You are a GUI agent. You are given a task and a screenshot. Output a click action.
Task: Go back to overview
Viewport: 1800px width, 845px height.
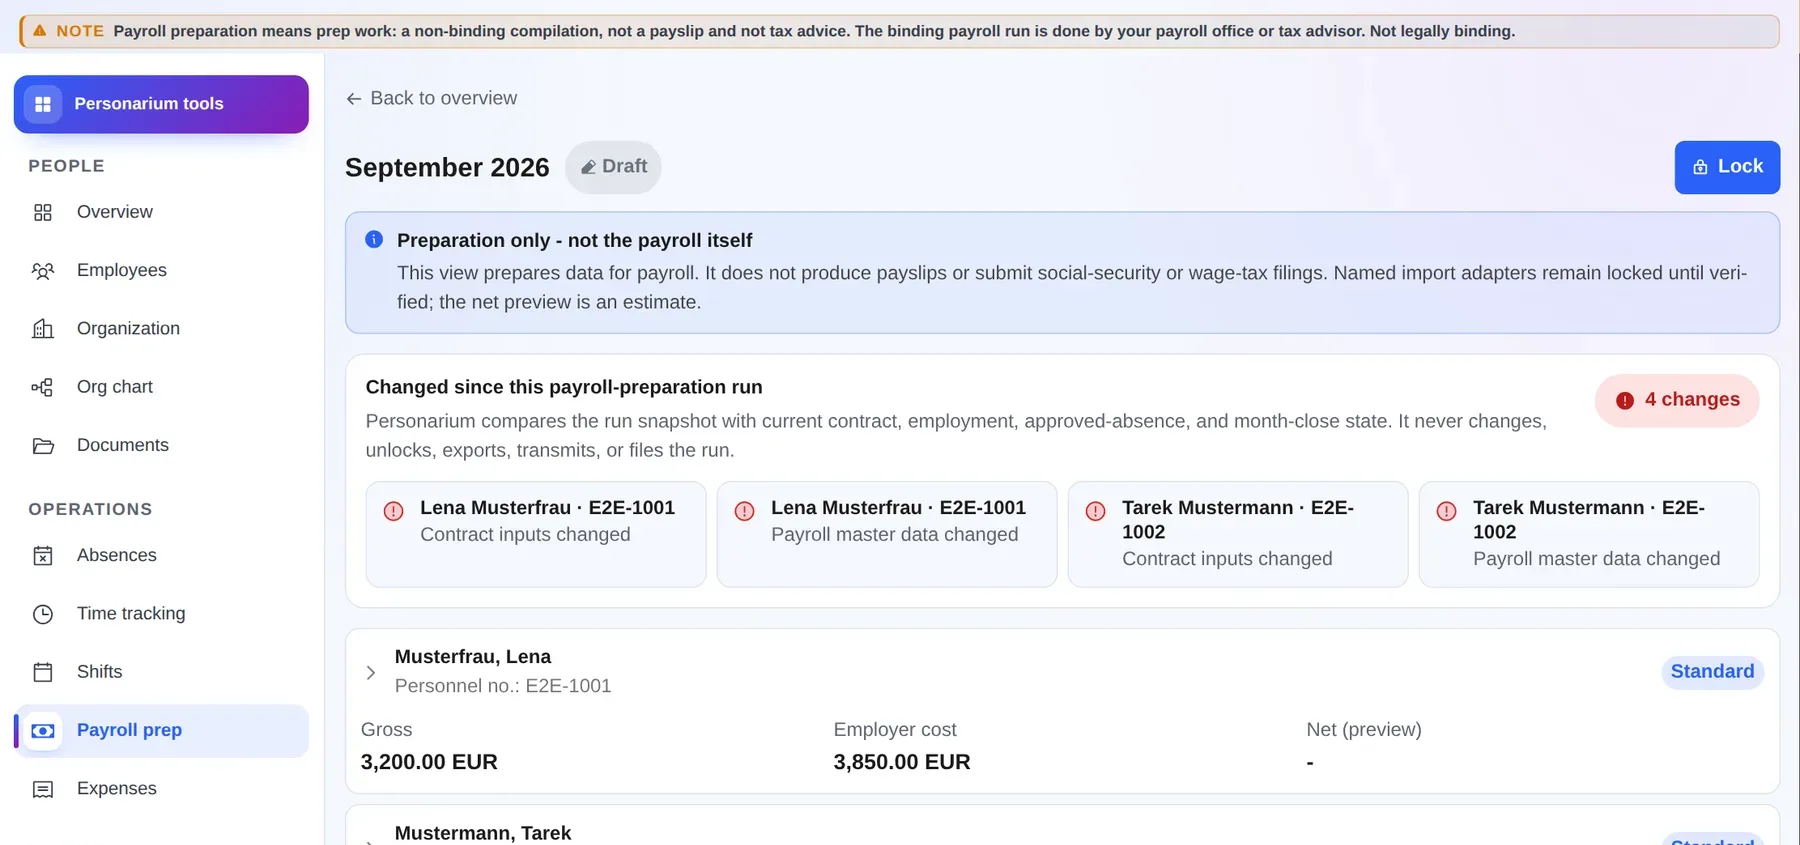tap(431, 98)
